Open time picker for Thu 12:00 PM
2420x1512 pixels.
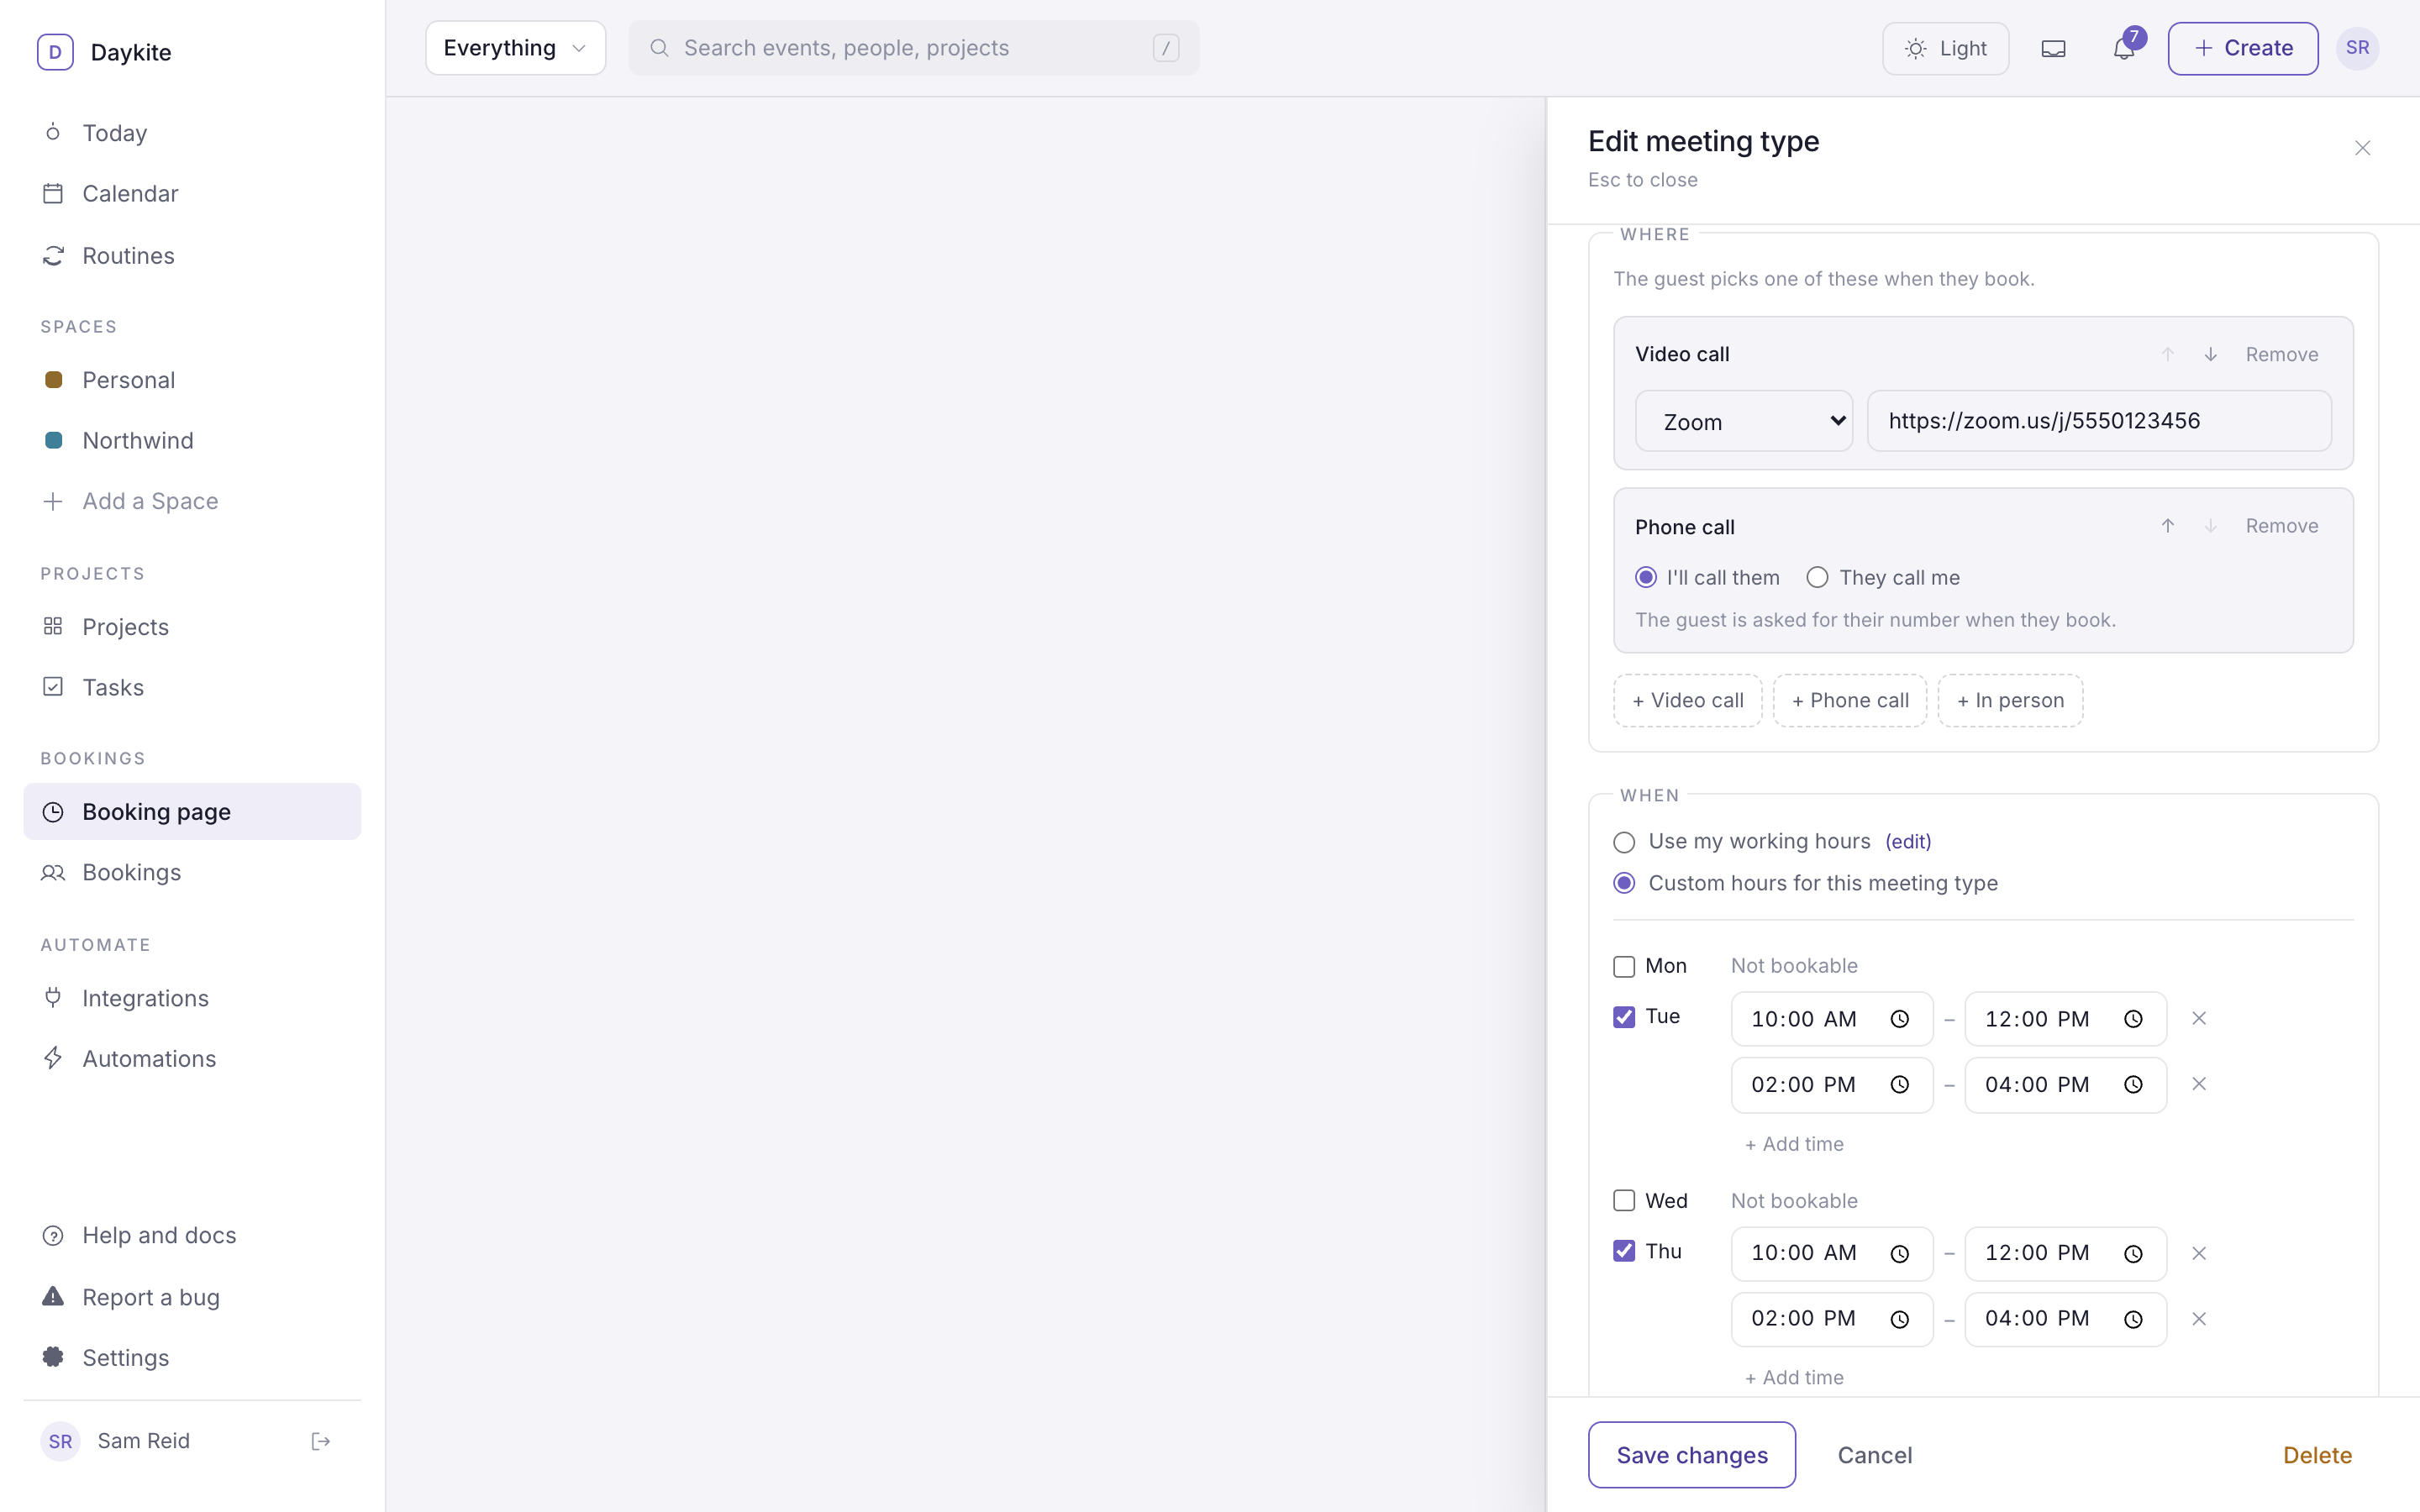[x=2133, y=1254]
